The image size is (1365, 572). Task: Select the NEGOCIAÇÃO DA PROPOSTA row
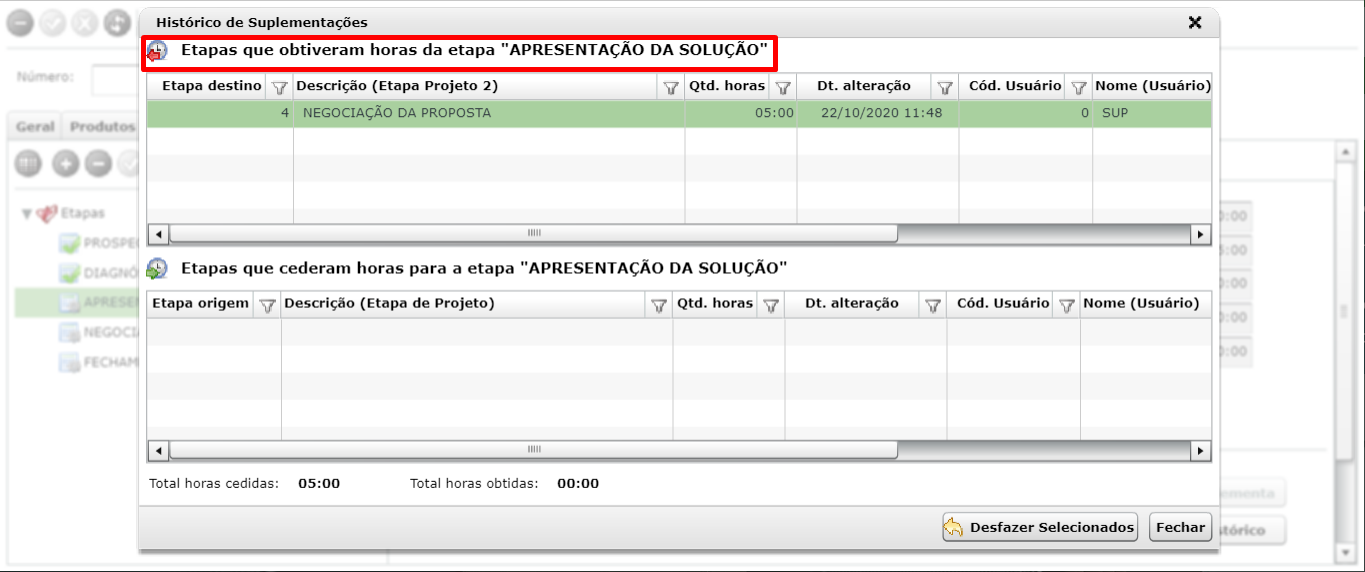click(679, 113)
